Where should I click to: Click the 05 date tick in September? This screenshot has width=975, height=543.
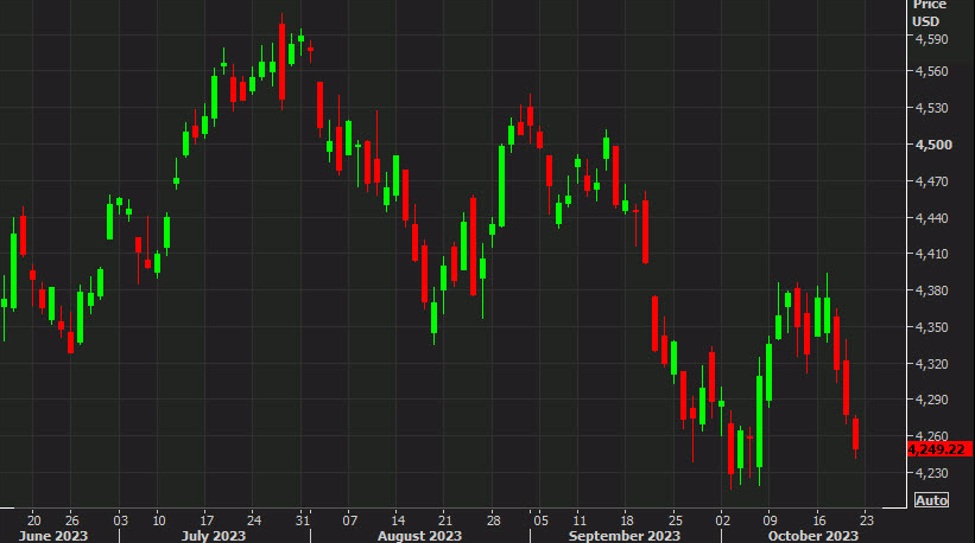click(x=541, y=521)
